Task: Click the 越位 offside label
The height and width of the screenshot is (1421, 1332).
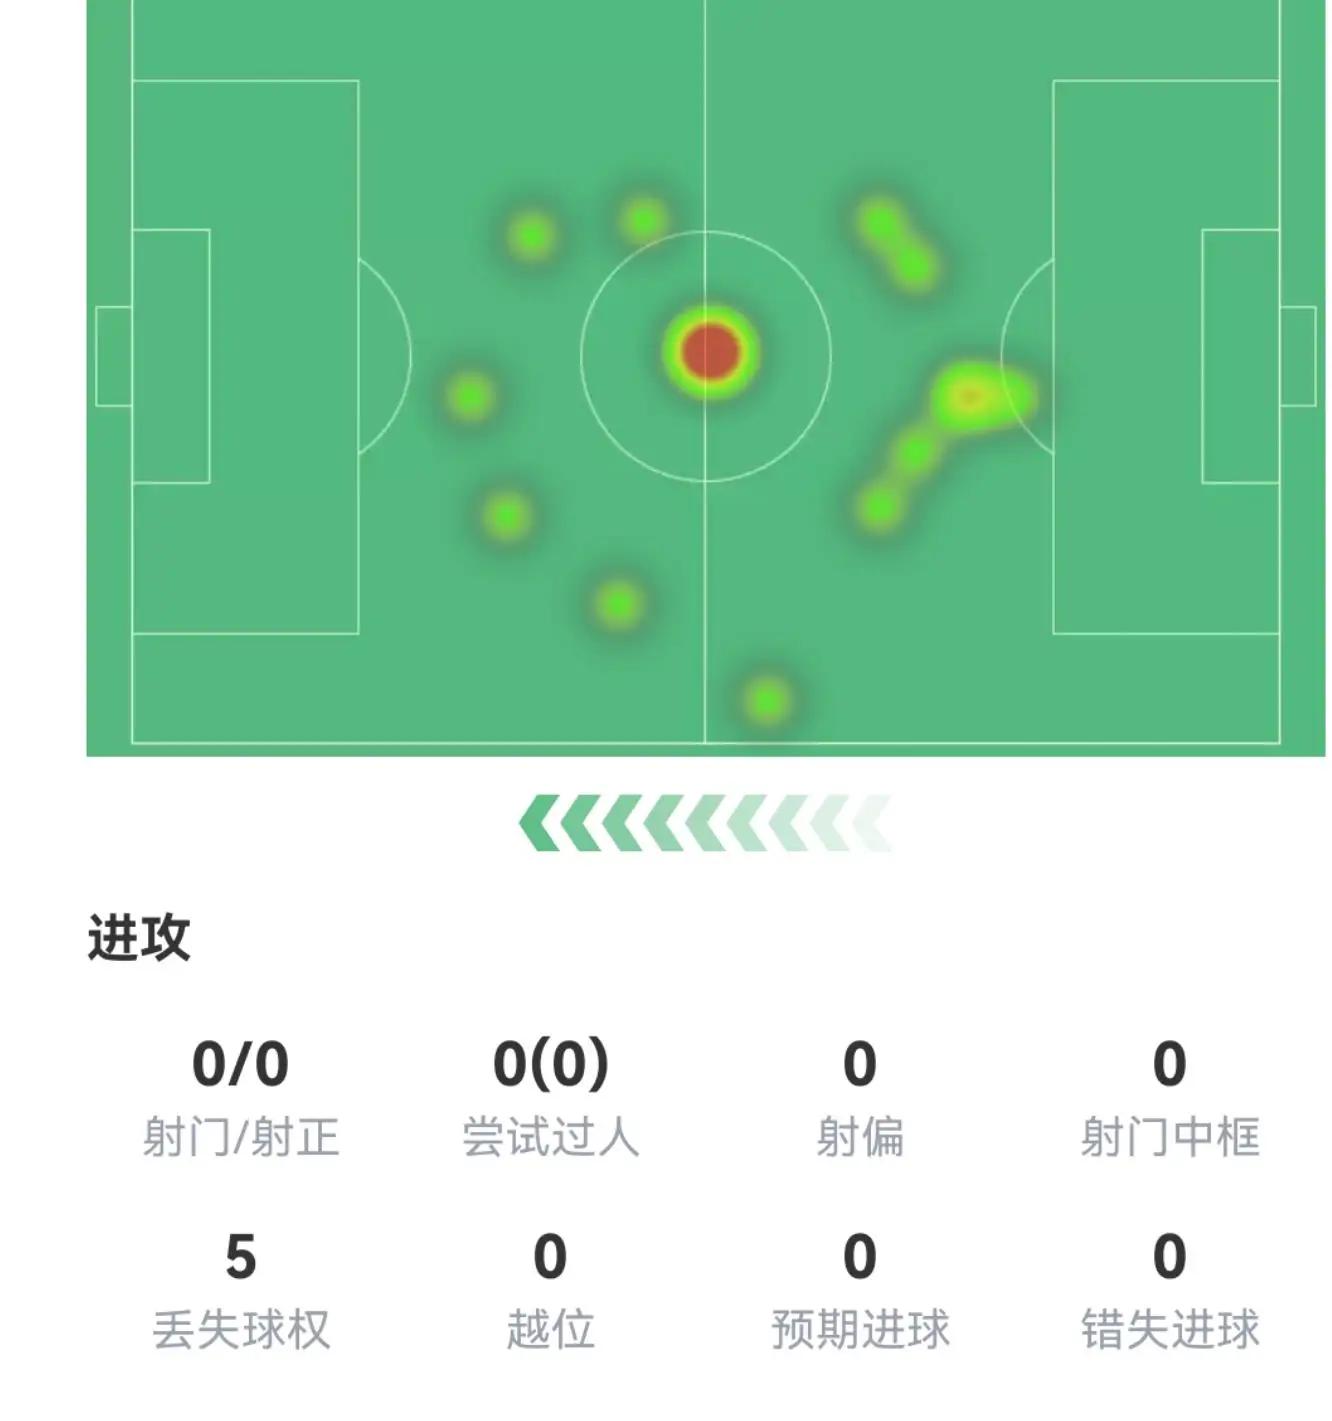Action: tap(550, 1330)
